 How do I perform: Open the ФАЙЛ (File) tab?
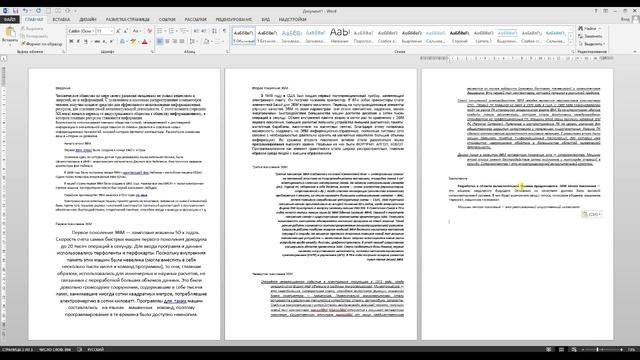(9, 20)
